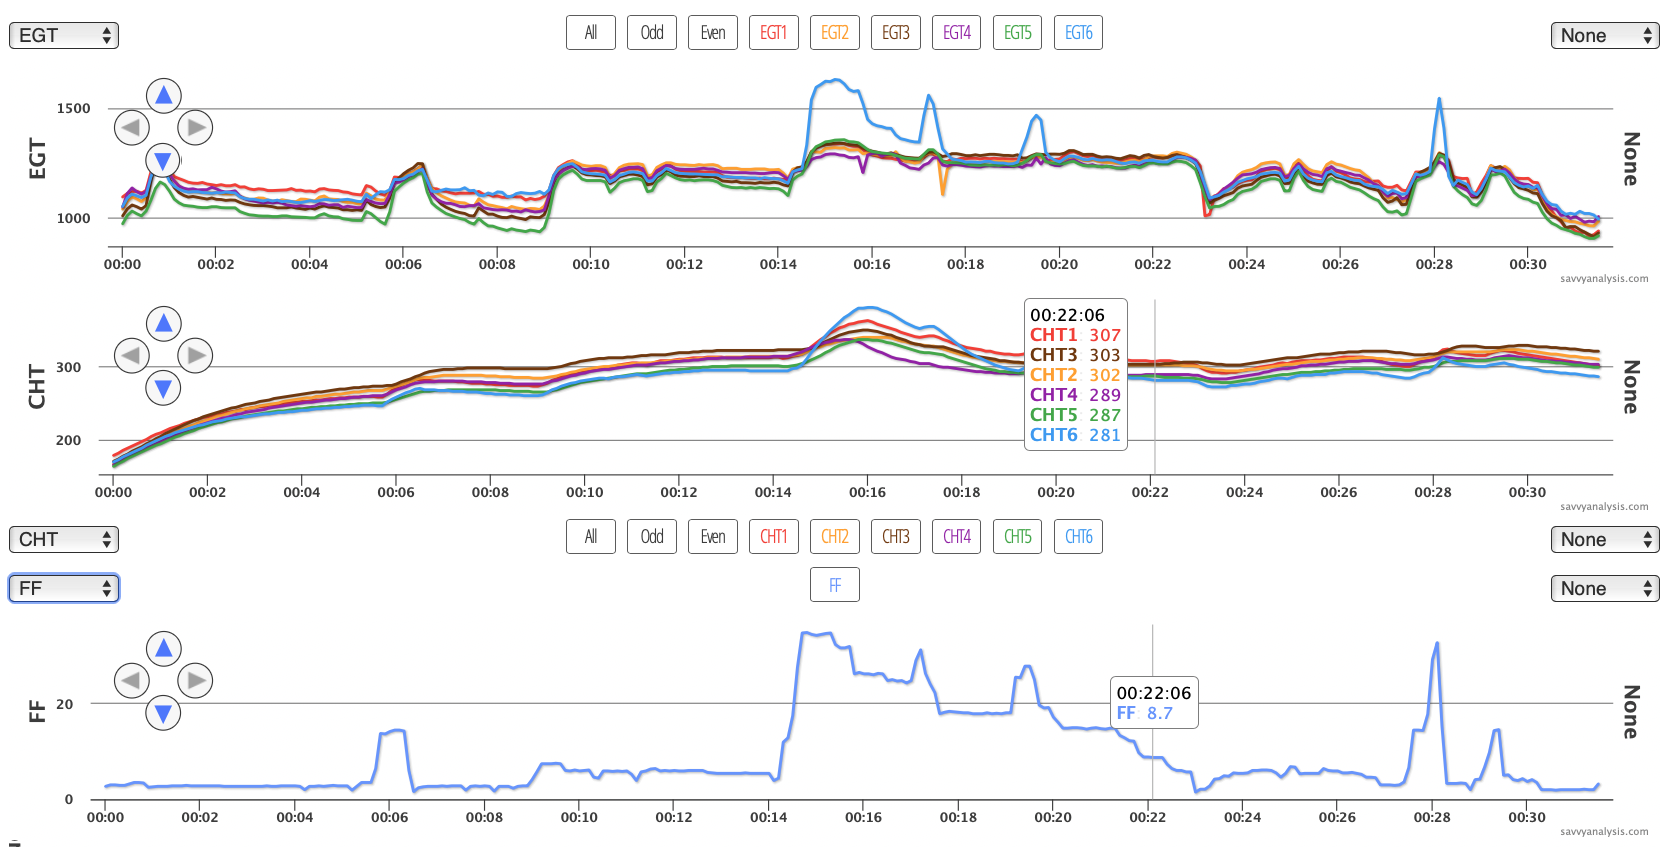Open the CHT parameter dropdown
This screenshot has height=847, width=1677.
[64, 539]
